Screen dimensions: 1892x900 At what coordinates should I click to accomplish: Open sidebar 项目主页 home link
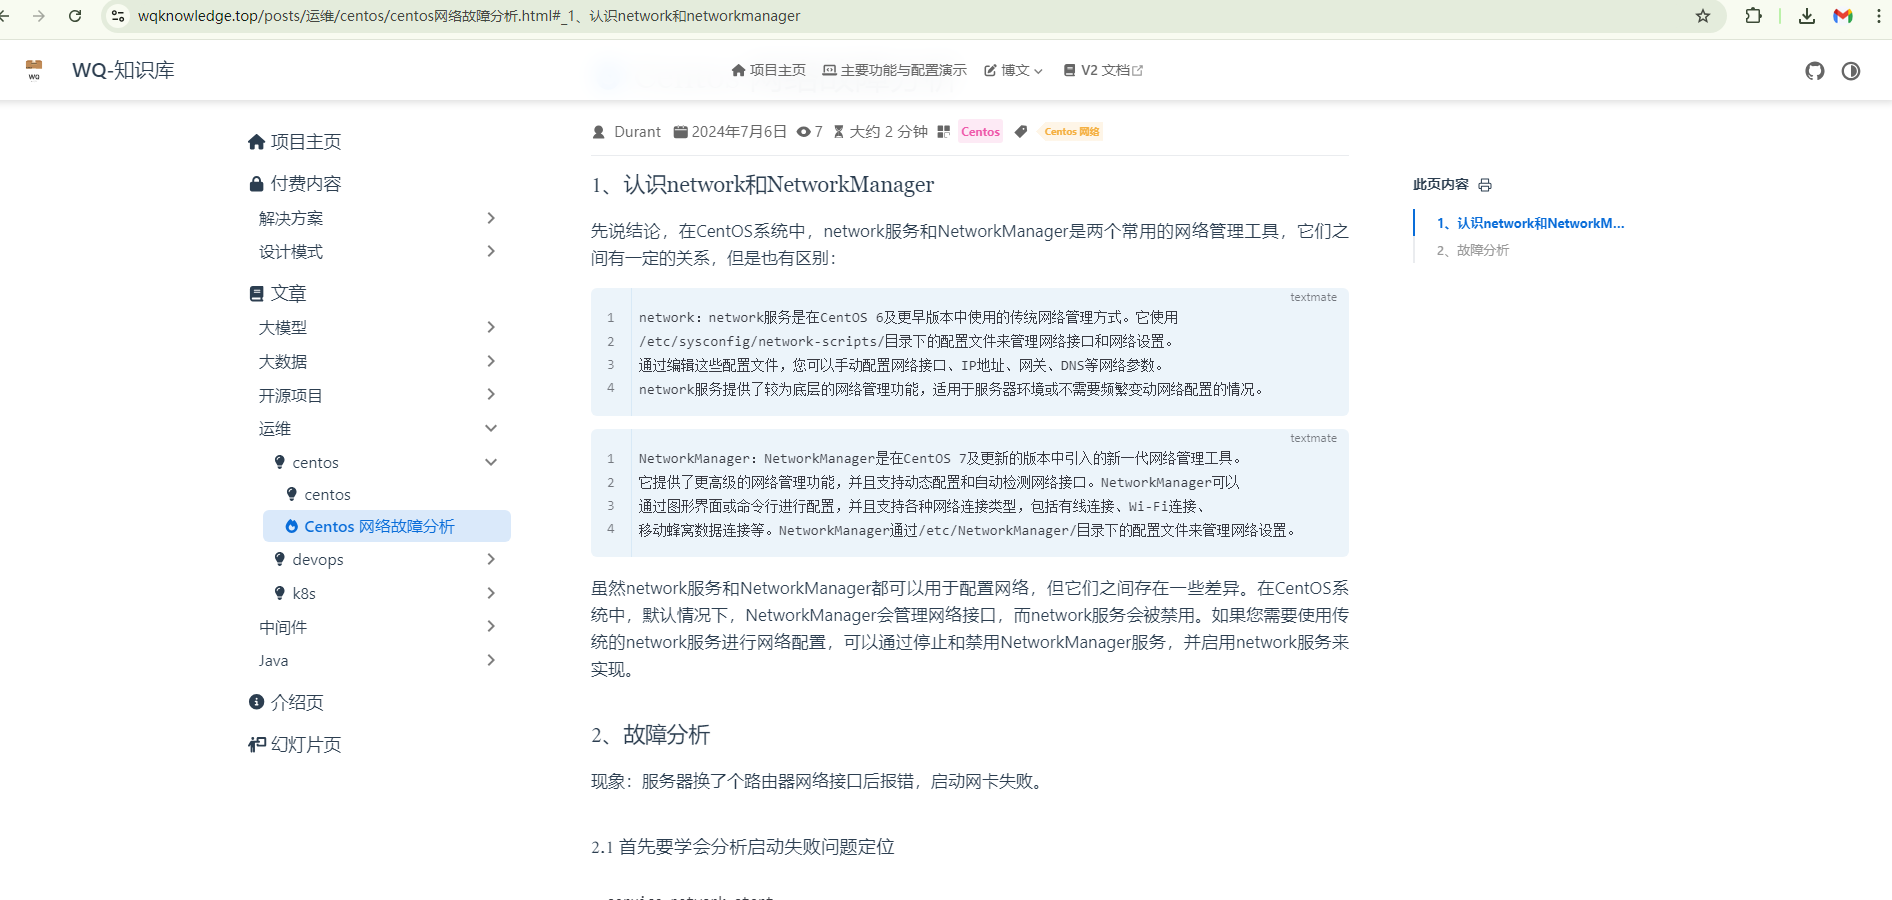[295, 142]
